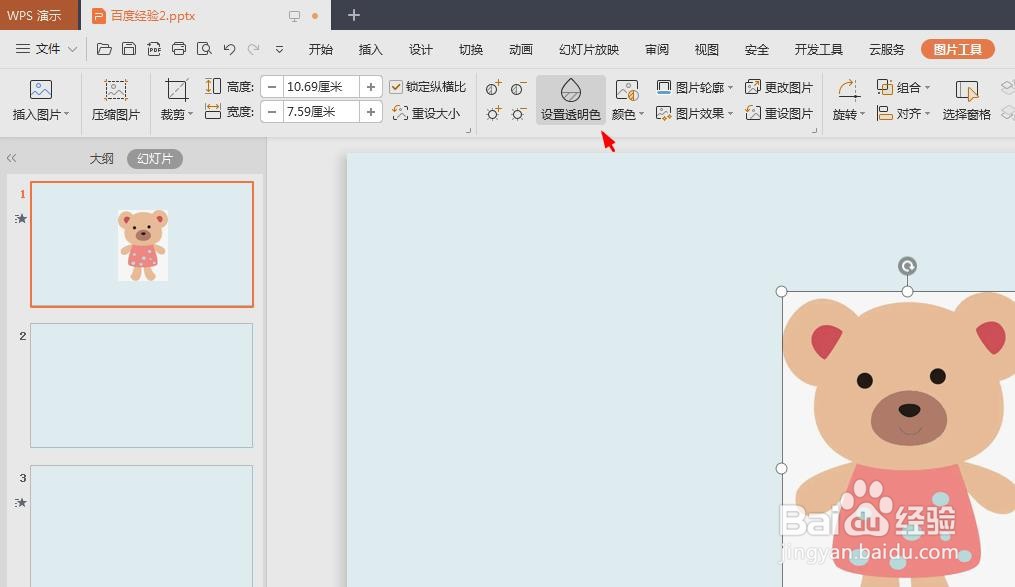Screen dimensions: 1015x587
Task: Select the Set Transparent Color tool
Action: pyautogui.click(x=569, y=97)
